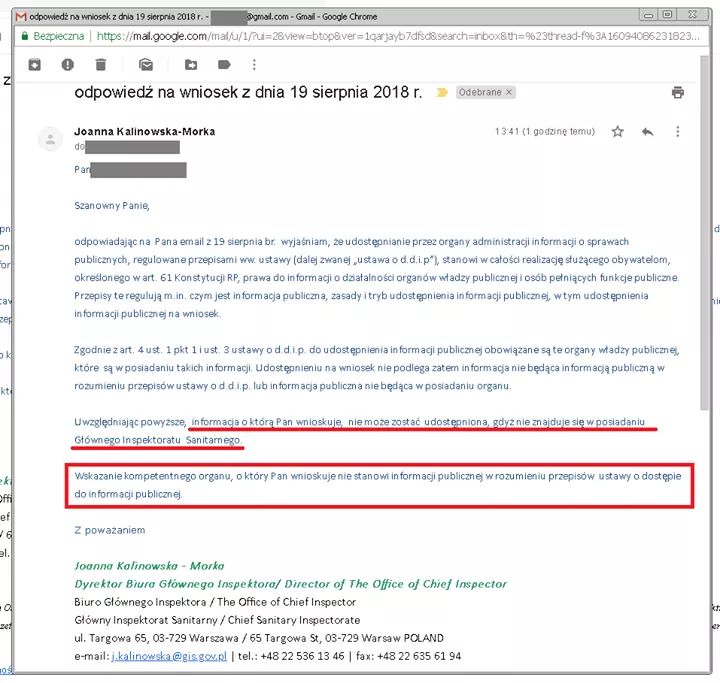
Task: Click the greeting Szanowny Panie
Action: click(112, 205)
